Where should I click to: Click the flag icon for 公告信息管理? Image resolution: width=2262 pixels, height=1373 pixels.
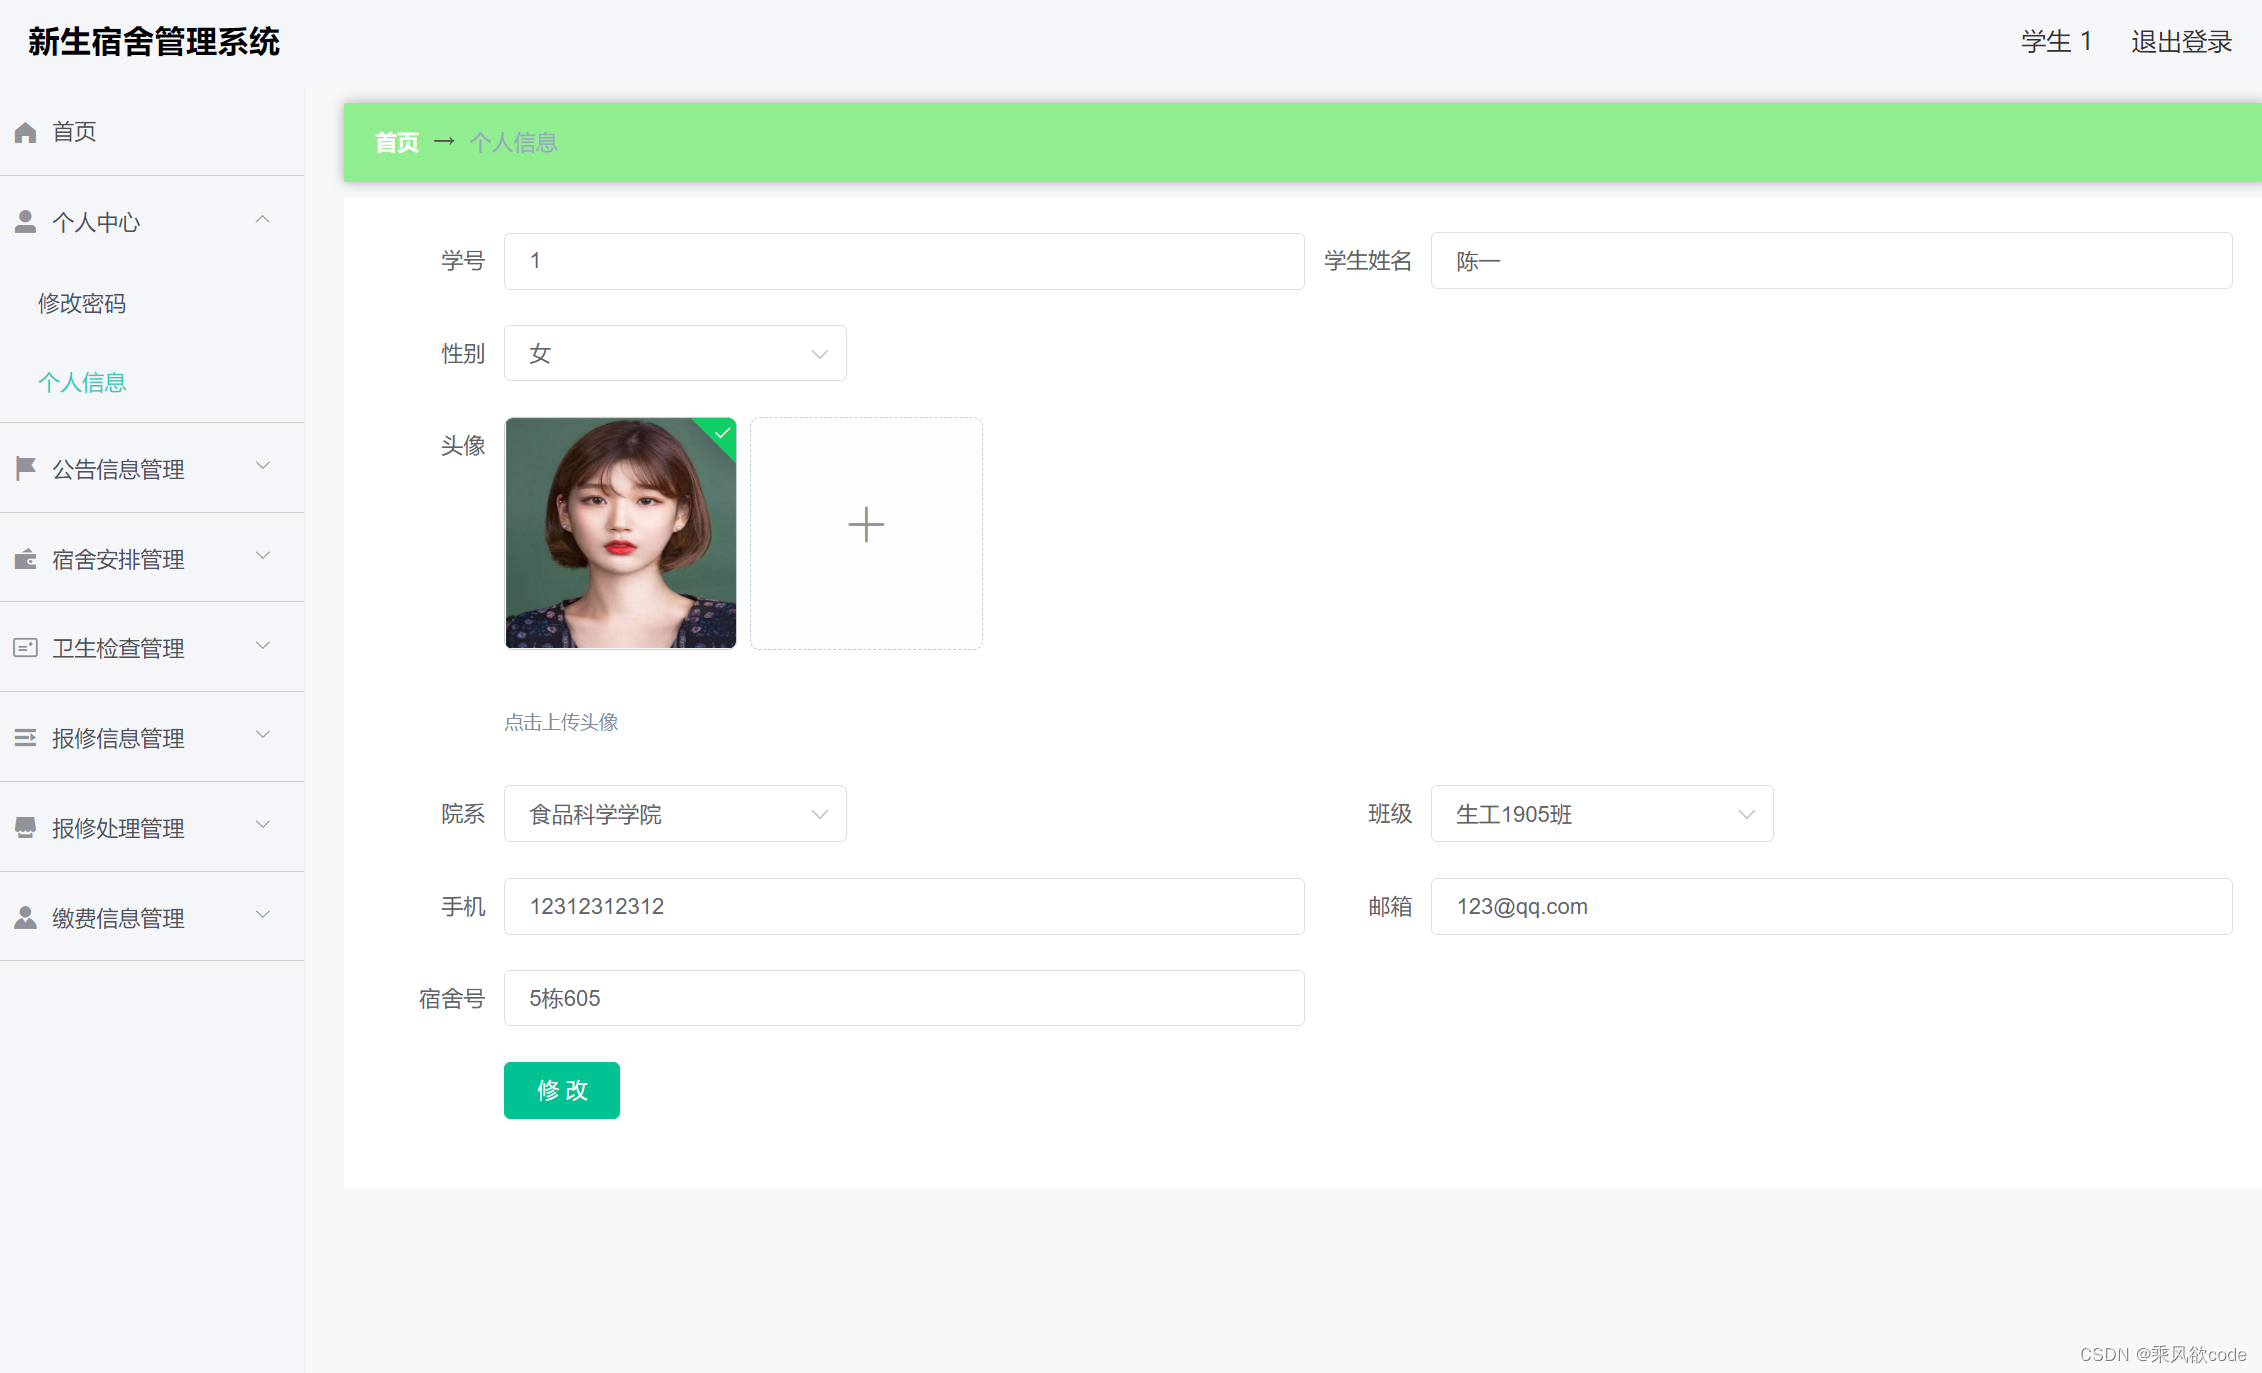click(x=25, y=468)
